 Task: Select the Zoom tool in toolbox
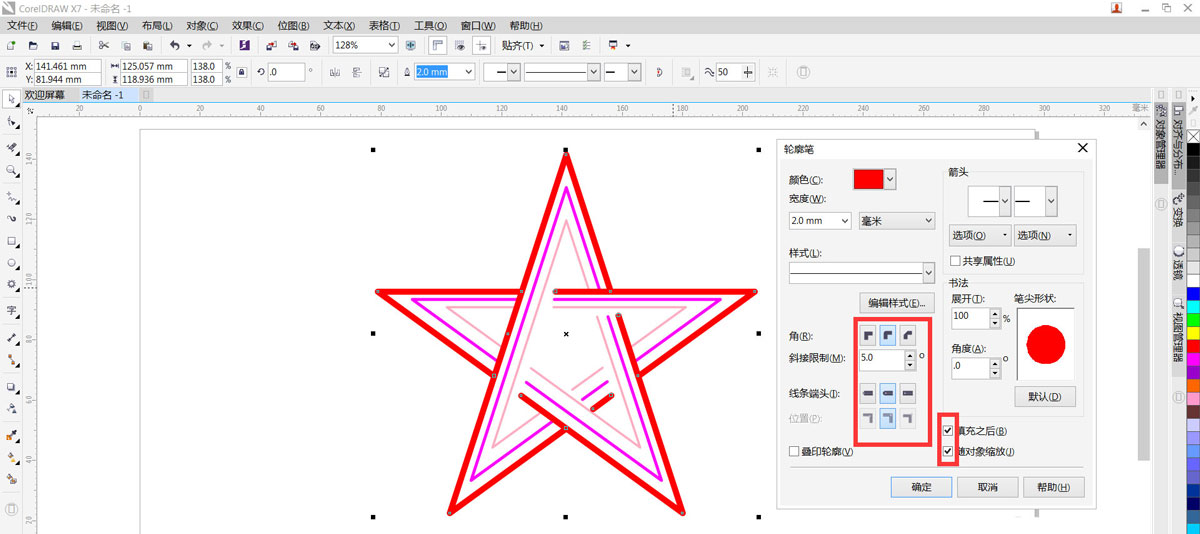(11, 170)
